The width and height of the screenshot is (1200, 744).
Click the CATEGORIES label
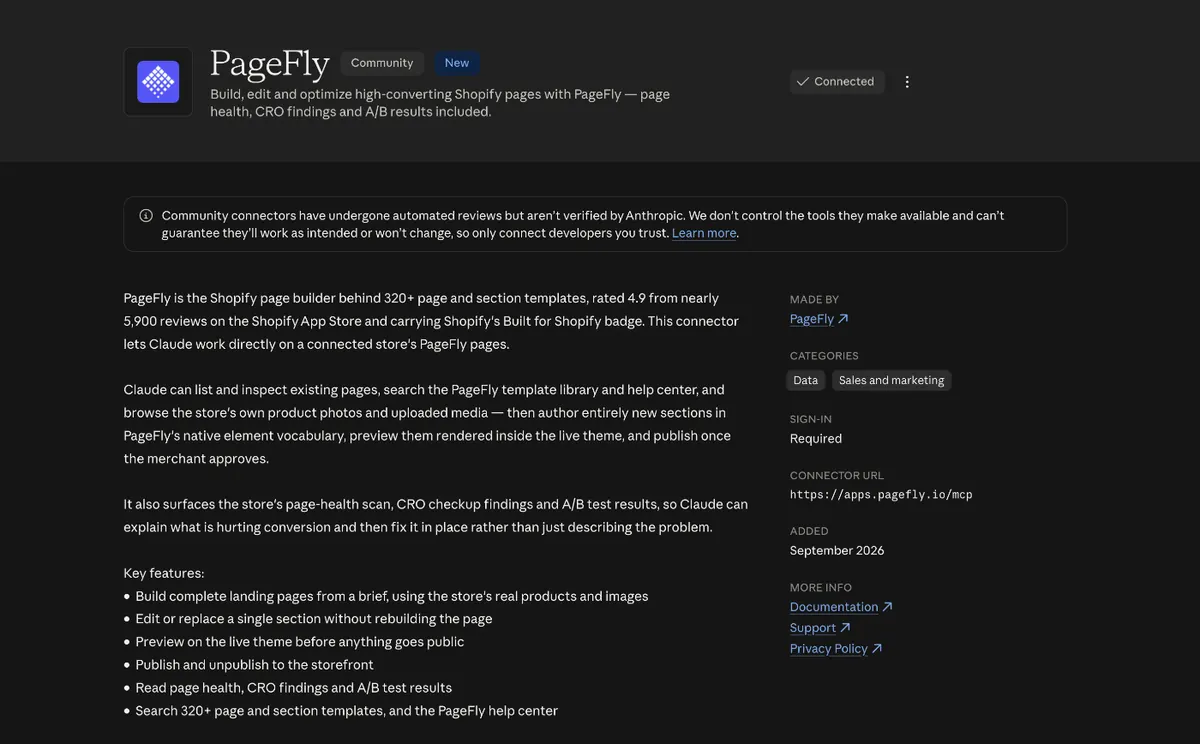pos(824,356)
